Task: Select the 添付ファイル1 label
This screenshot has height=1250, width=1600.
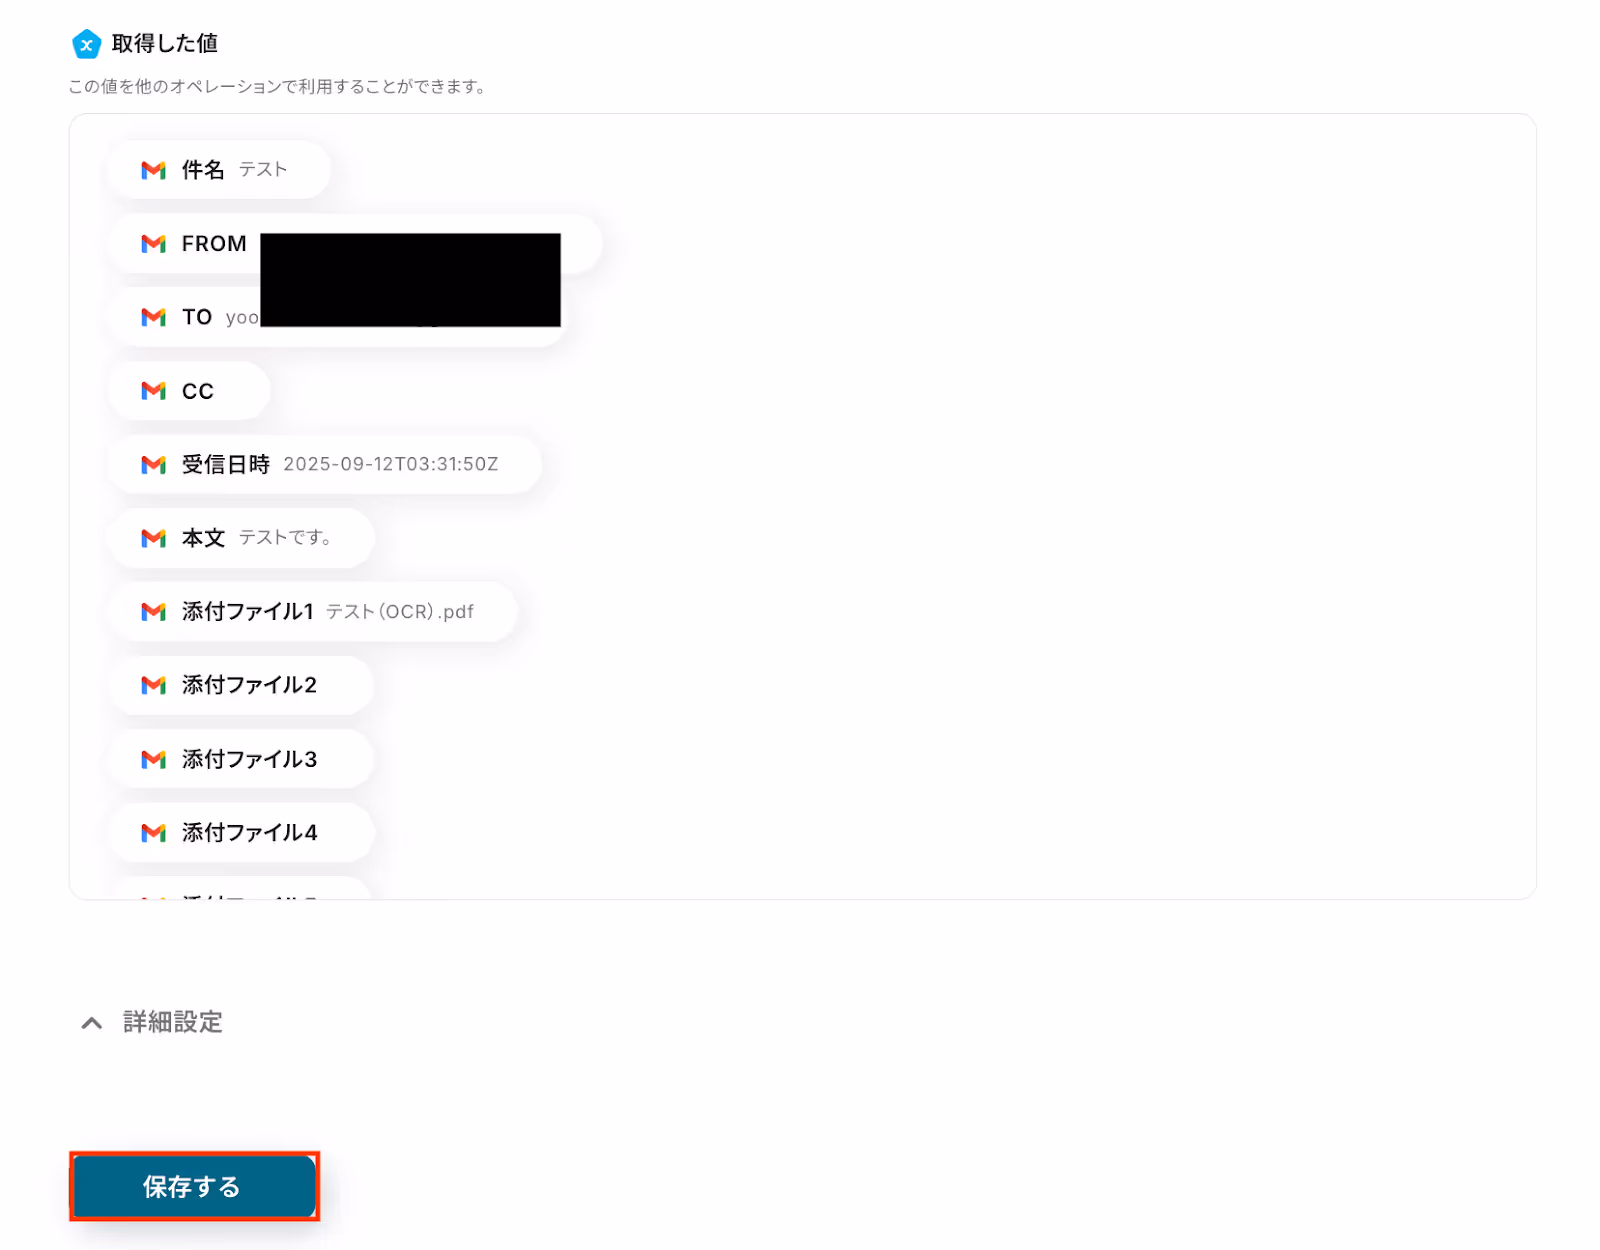Action: click(x=248, y=611)
